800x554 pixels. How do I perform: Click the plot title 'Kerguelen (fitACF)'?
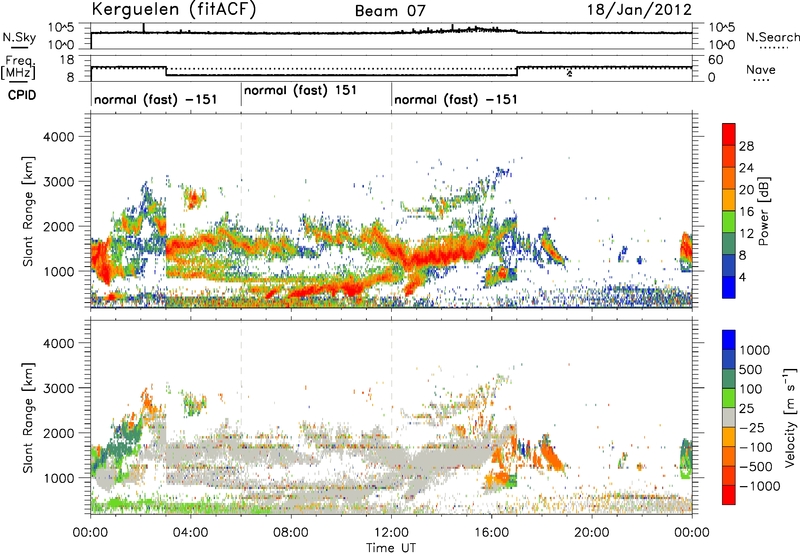(173, 10)
